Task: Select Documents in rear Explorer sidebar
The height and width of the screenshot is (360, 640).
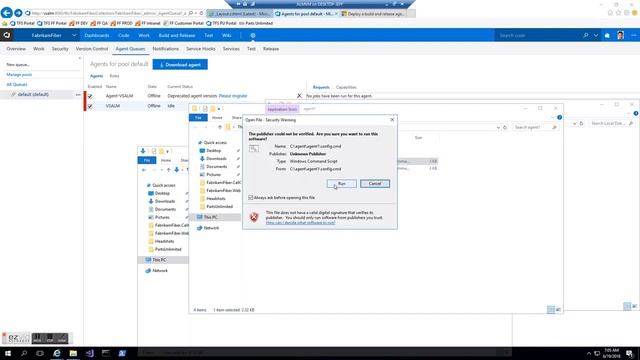Action: coord(165,209)
